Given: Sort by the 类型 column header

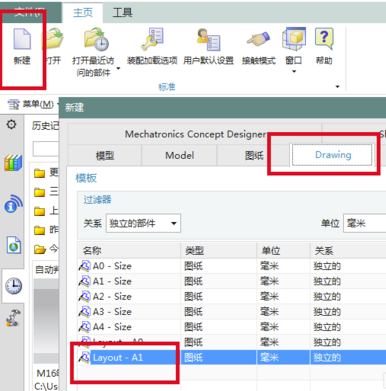Looking at the screenshot, I should point(219,251).
